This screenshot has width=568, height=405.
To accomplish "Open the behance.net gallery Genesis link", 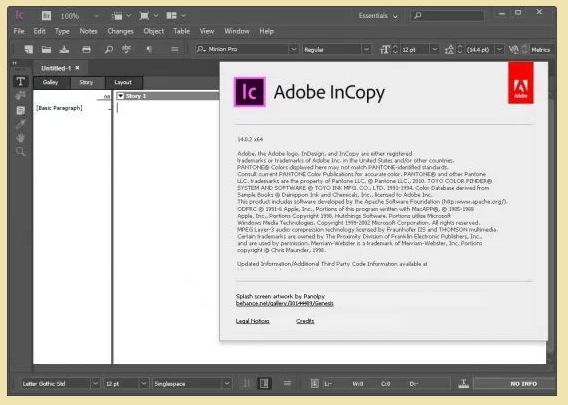I will point(285,303).
